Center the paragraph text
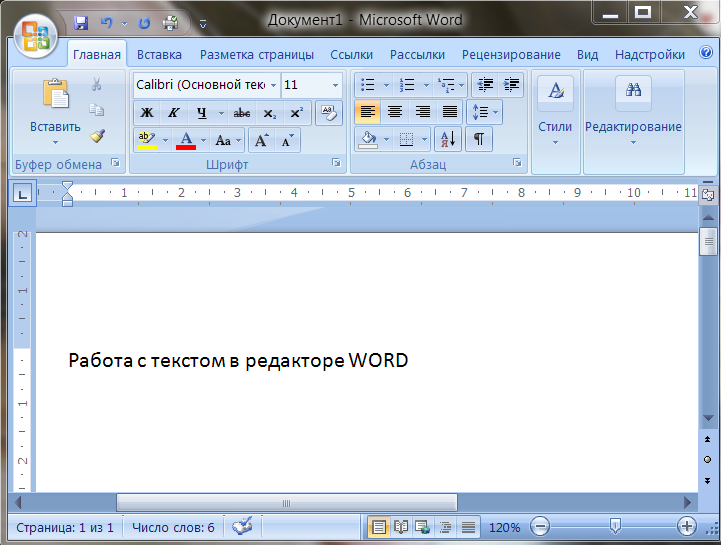Screen dimensions: 721x545 (395, 112)
